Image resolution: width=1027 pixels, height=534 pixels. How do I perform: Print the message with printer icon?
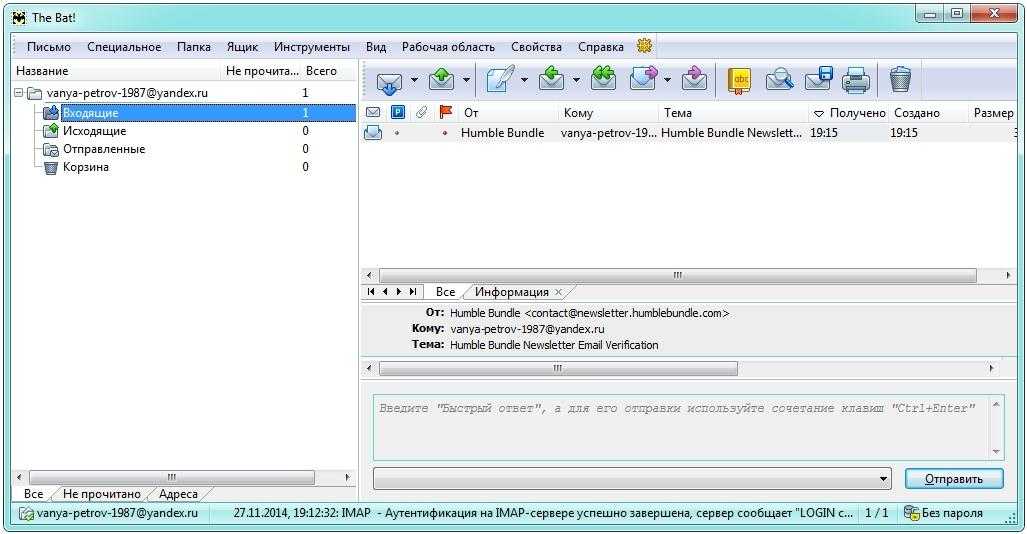click(855, 79)
